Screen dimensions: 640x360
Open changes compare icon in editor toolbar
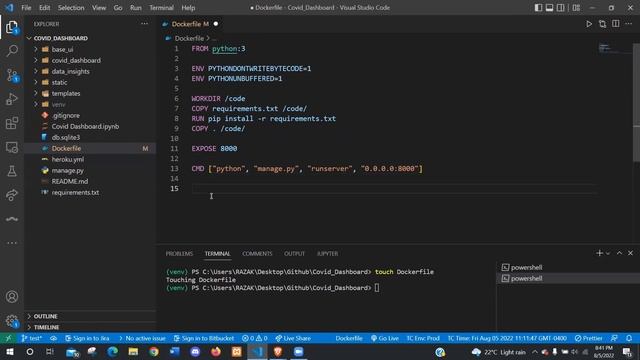602,24
